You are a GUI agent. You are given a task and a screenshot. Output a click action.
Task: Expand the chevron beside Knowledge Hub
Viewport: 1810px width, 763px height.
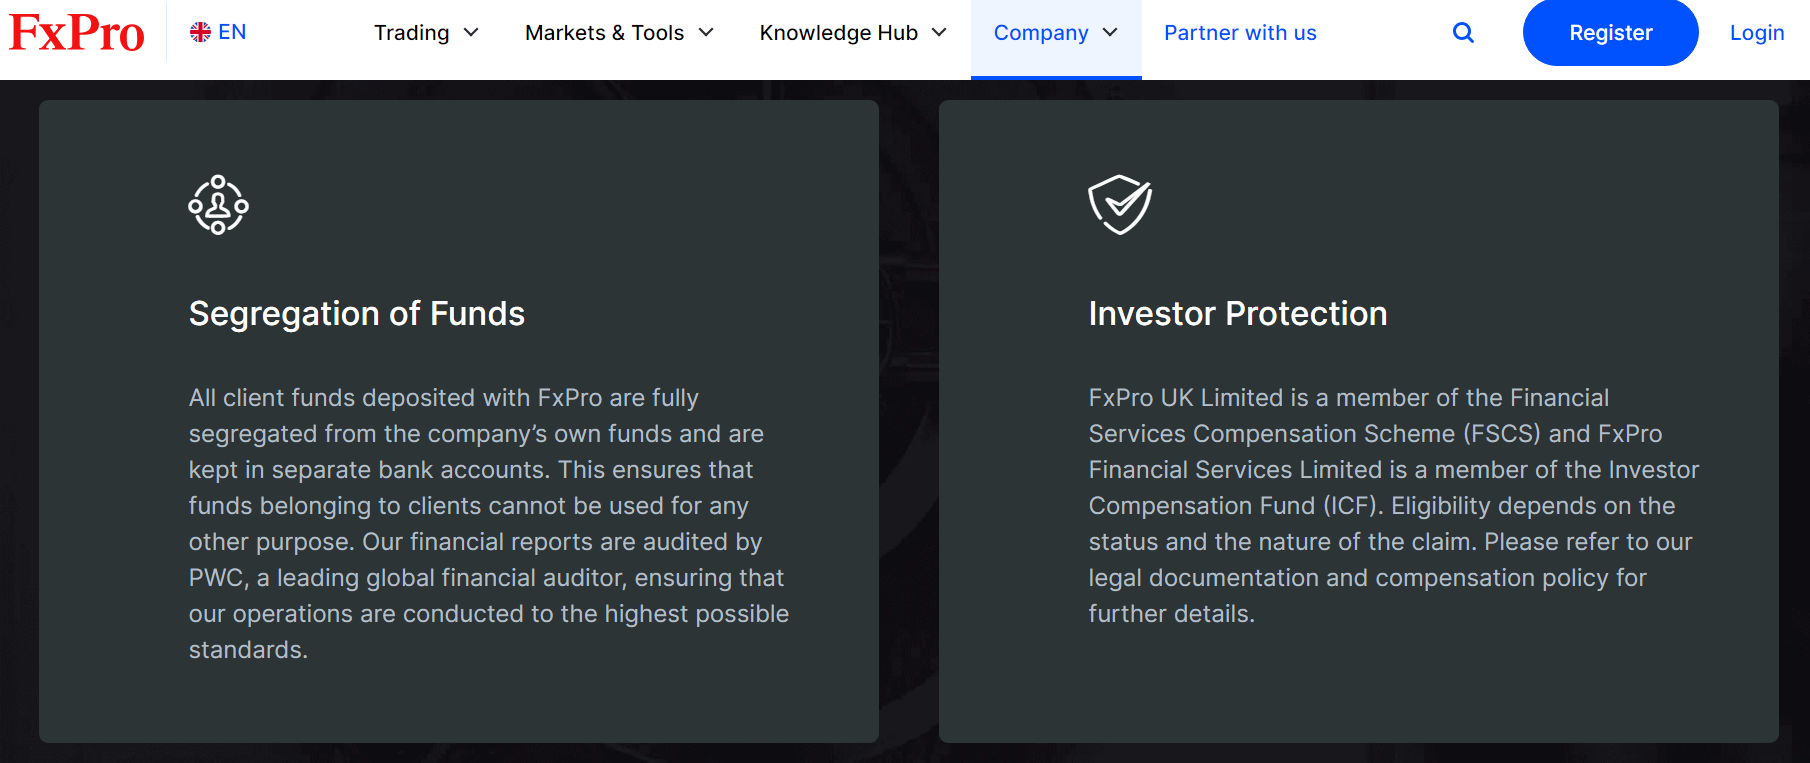[939, 33]
